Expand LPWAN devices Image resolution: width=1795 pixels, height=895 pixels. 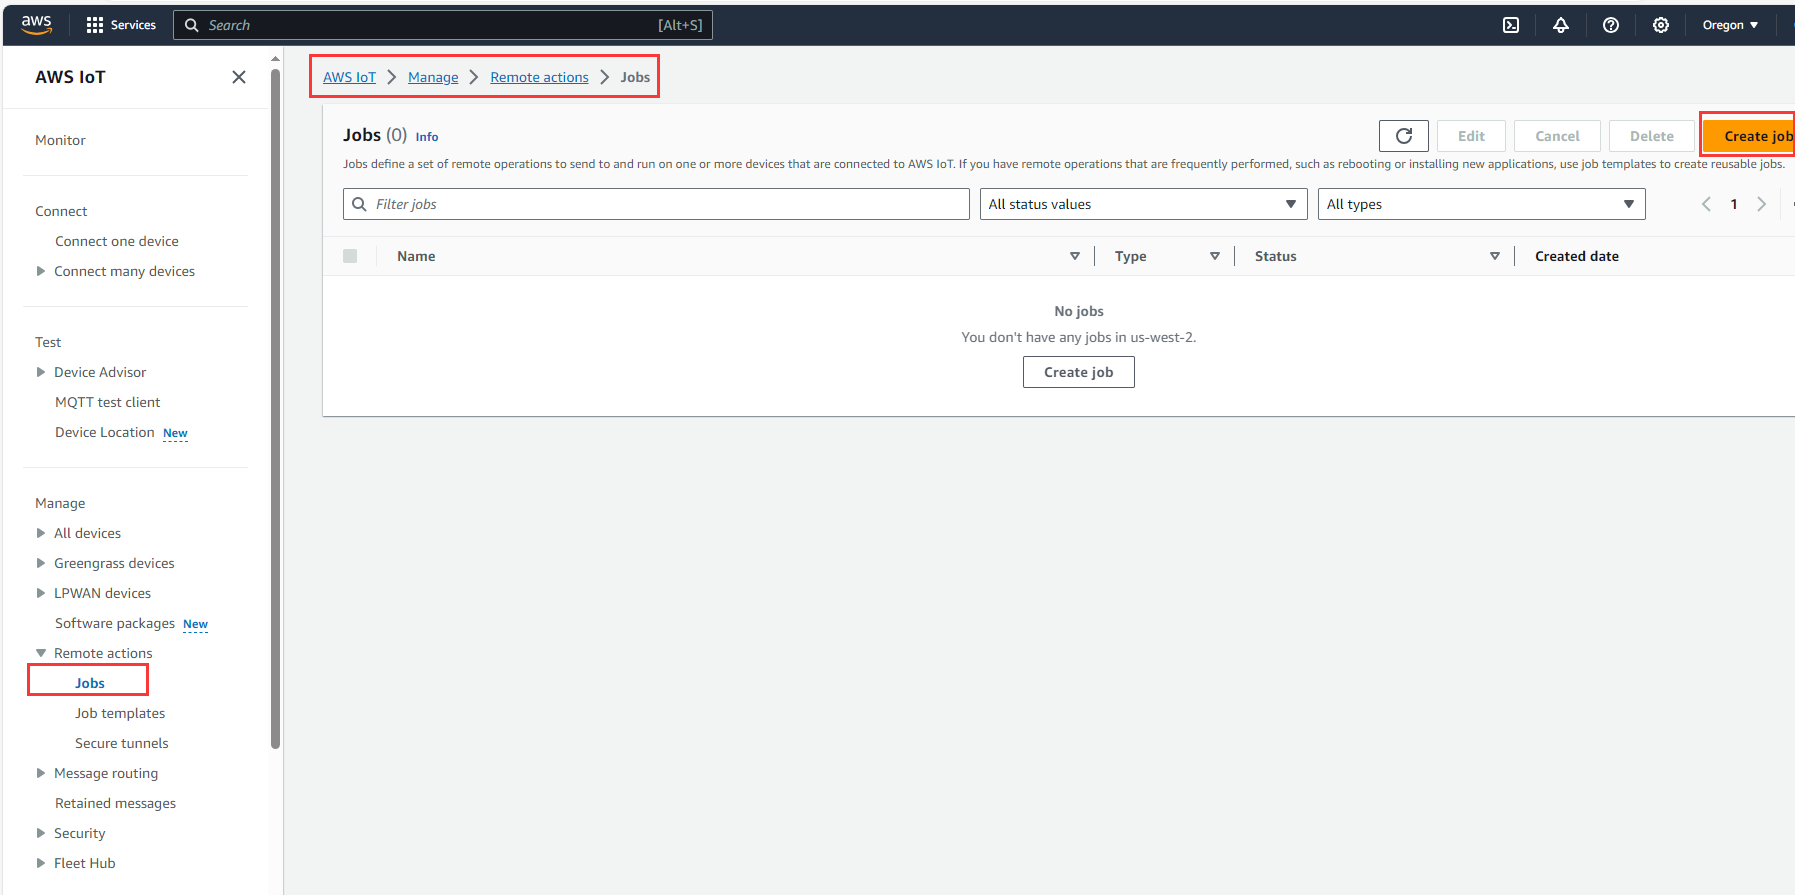coord(41,593)
